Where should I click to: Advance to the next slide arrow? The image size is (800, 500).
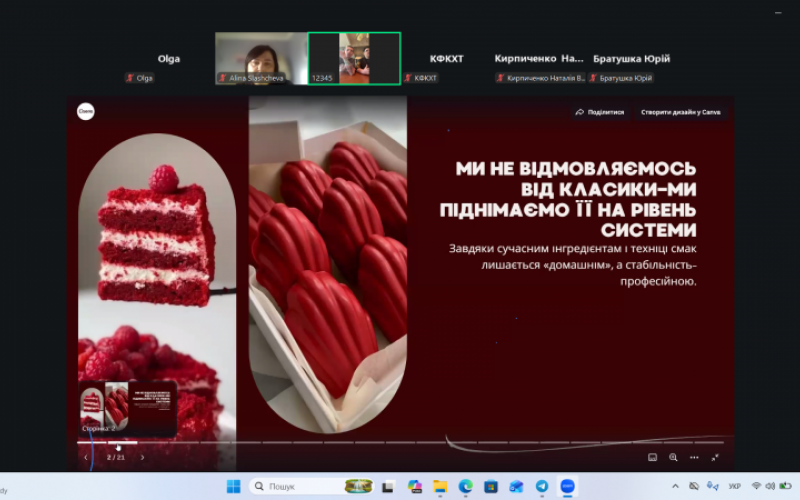(142, 457)
